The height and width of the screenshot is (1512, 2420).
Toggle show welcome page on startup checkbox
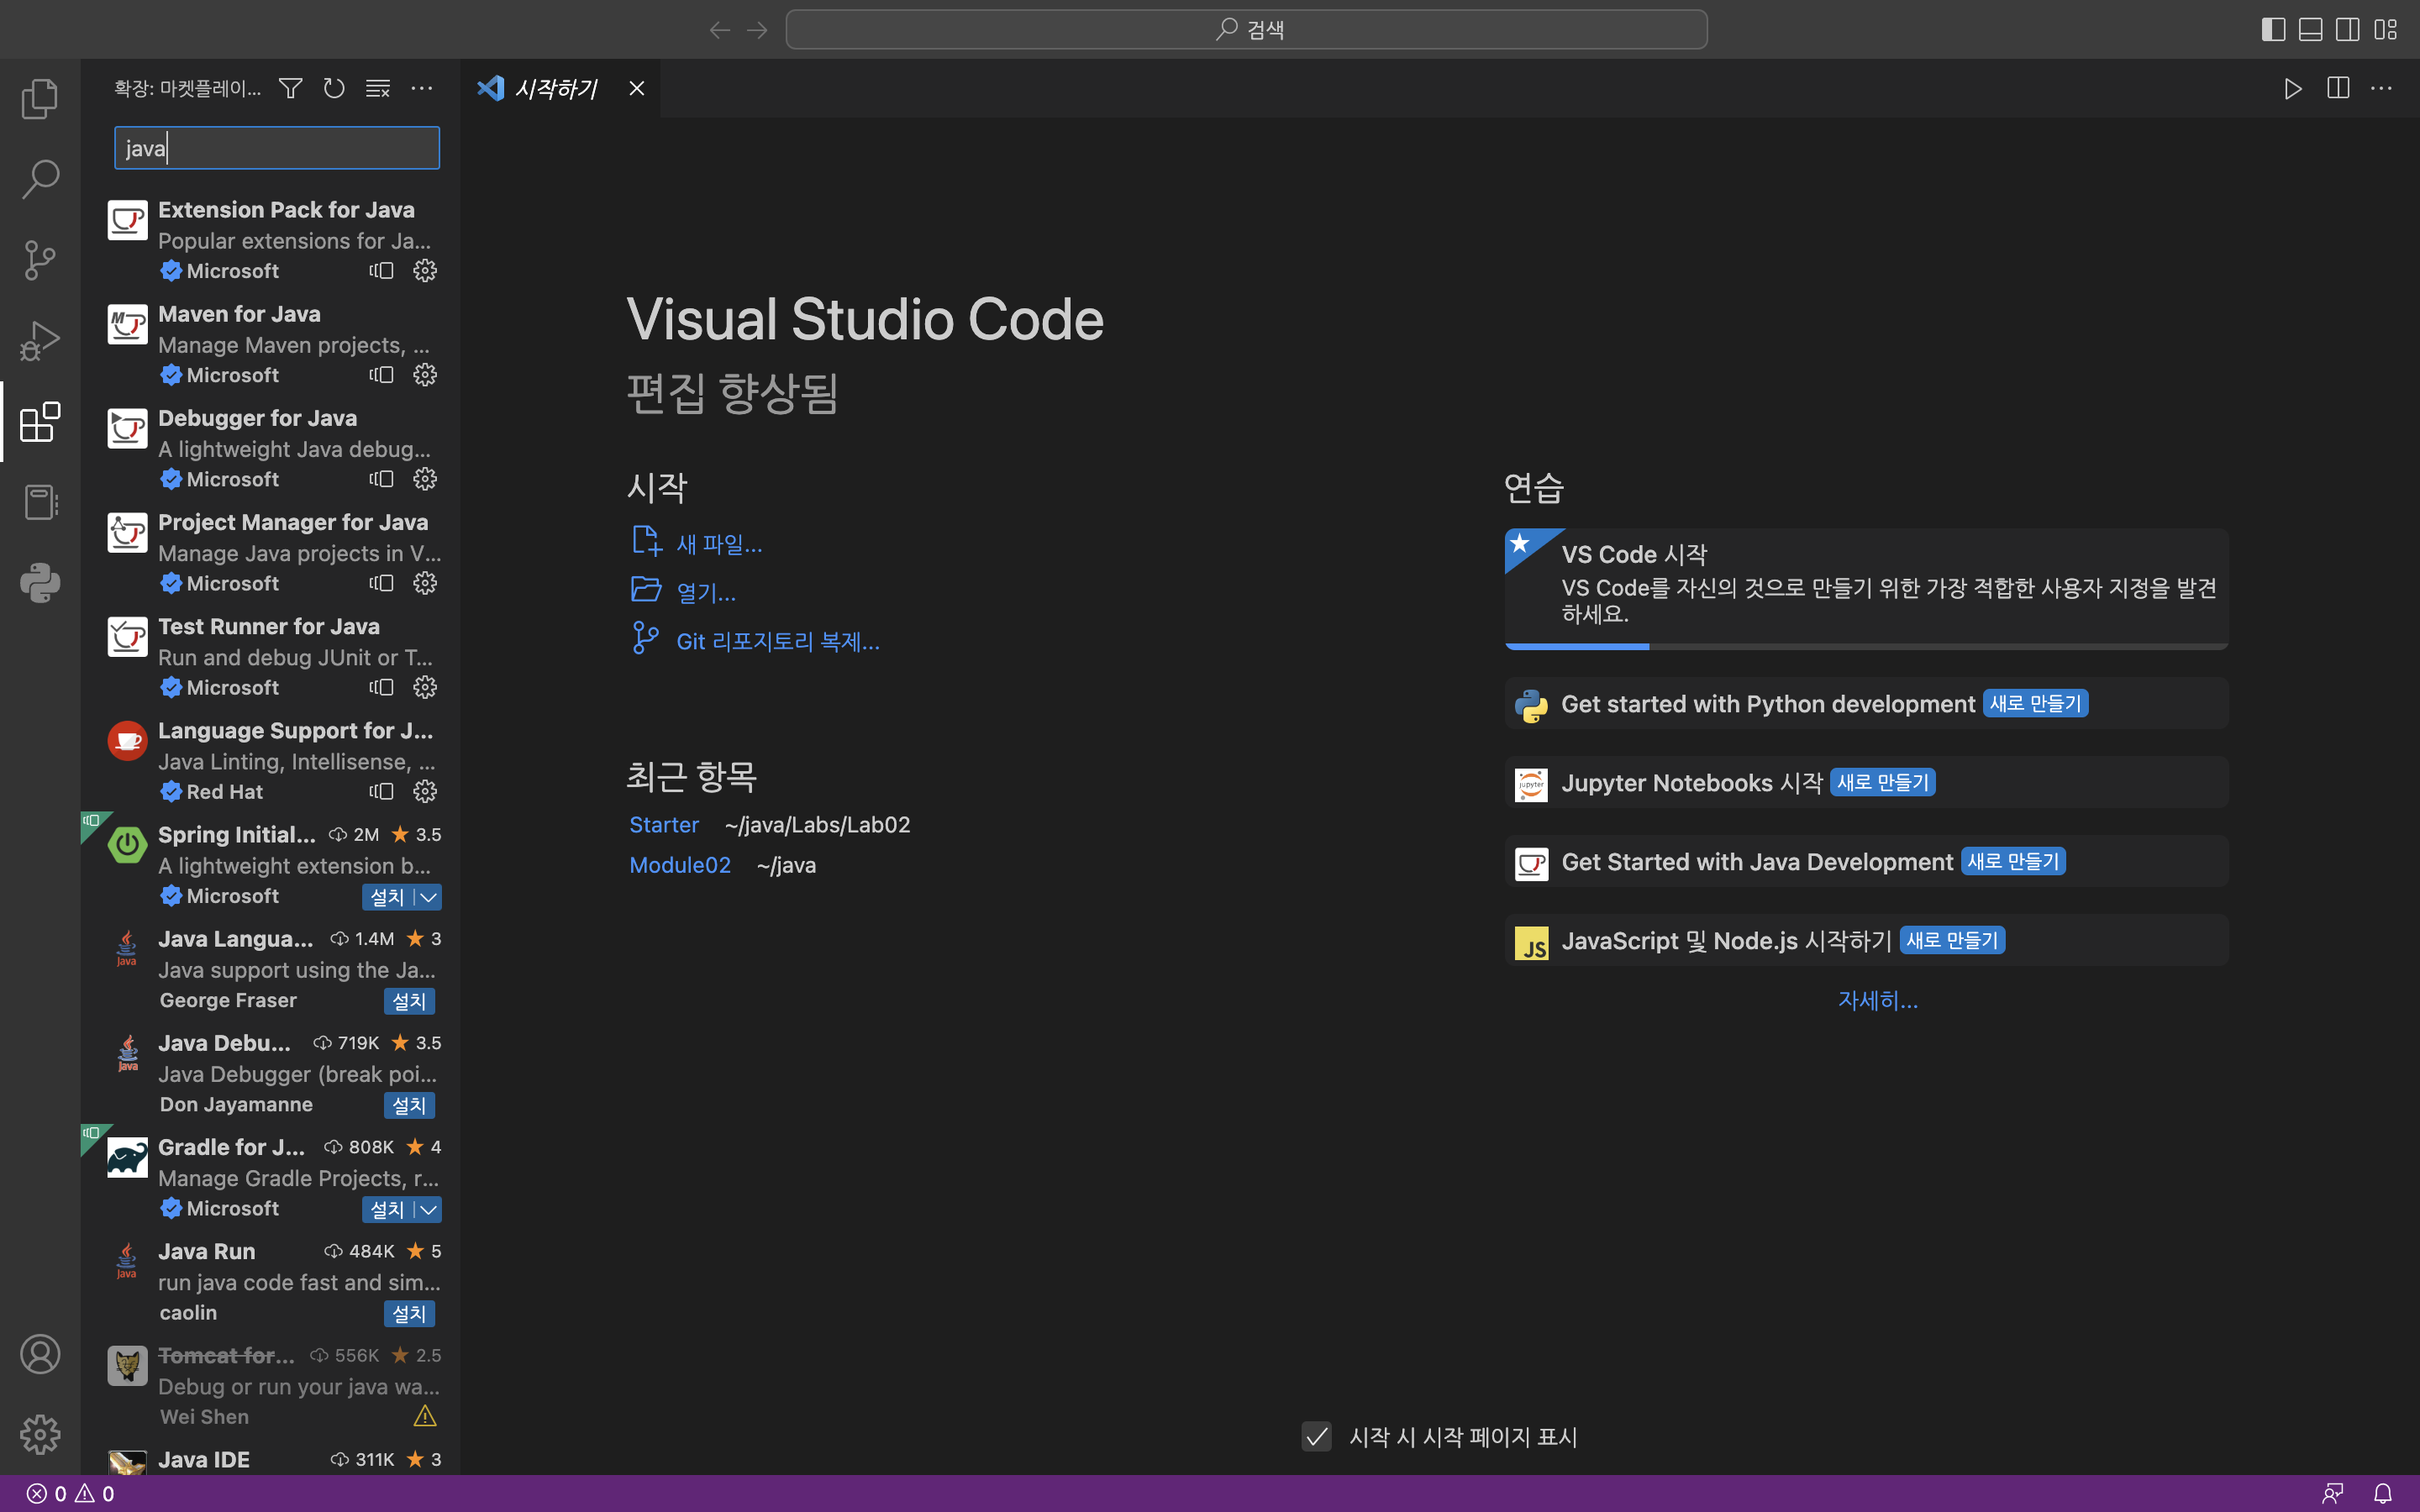coord(1316,1437)
